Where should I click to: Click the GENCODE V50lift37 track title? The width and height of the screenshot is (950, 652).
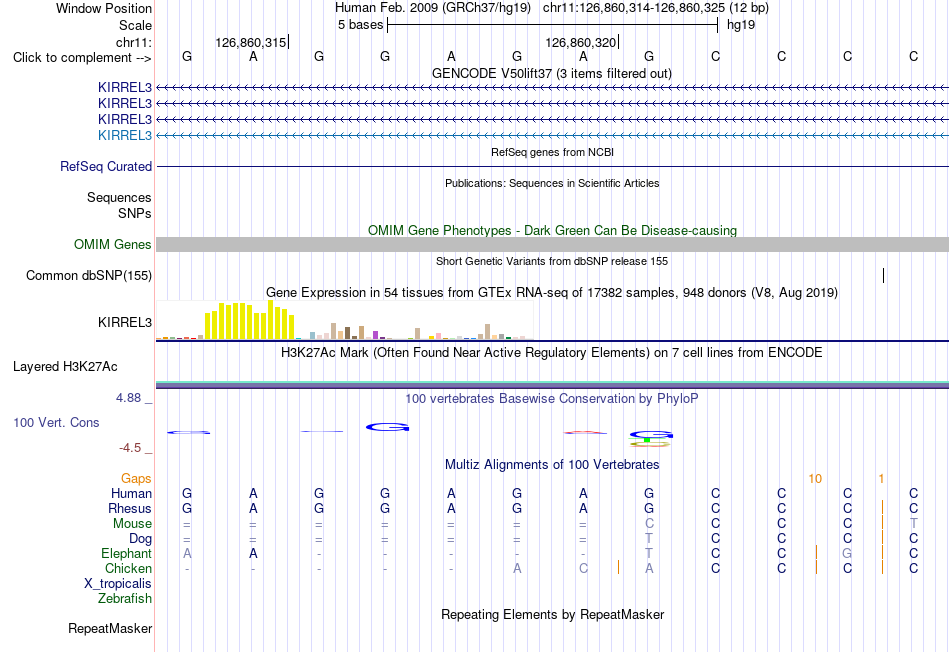(x=552, y=73)
